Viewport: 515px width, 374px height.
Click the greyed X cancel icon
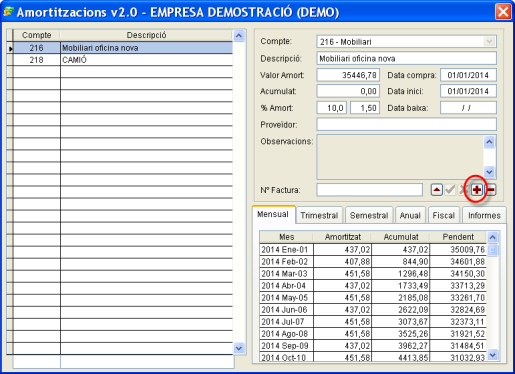point(463,190)
